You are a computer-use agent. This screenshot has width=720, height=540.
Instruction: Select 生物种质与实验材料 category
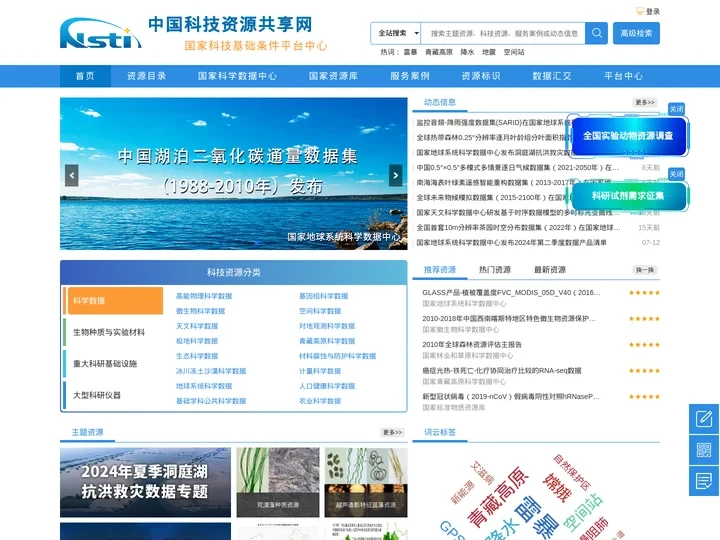pyautogui.click(x=109, y=332)
